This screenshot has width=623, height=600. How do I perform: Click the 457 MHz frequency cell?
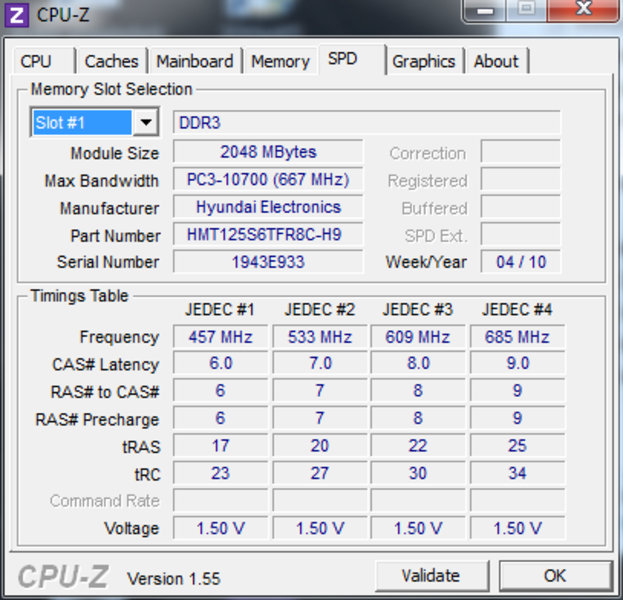click(x=221, y=337)
